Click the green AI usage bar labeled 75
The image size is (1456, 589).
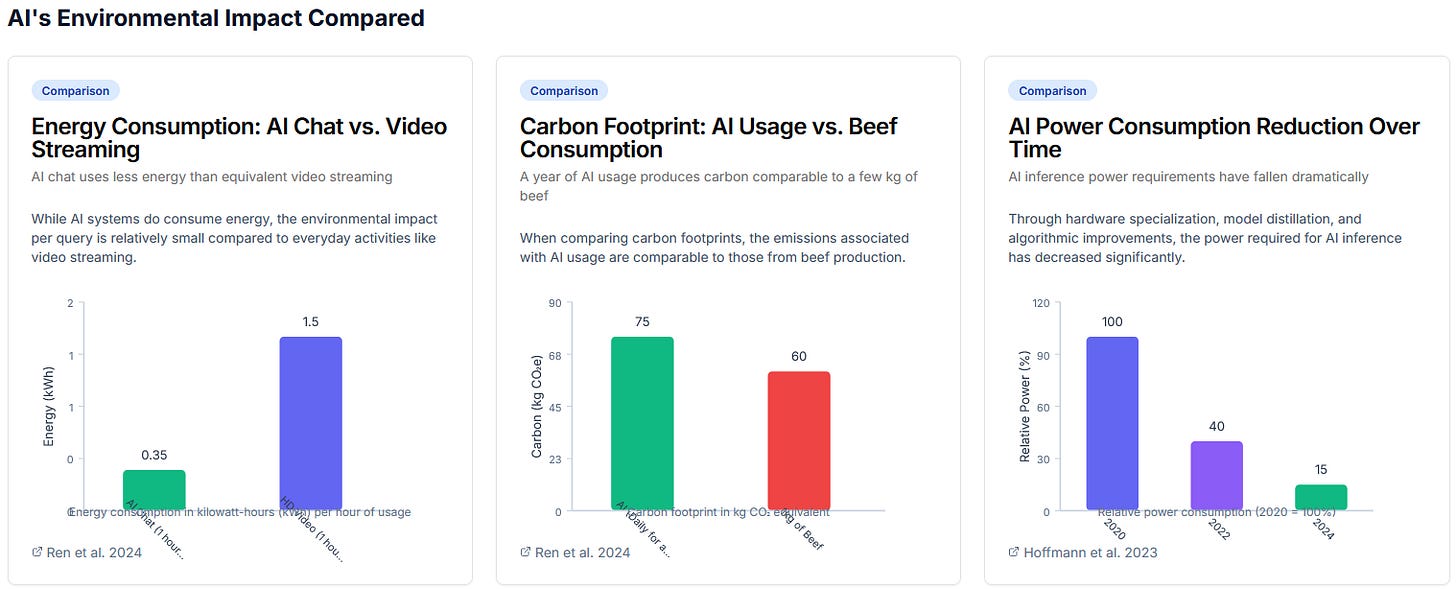click(642, 422)
